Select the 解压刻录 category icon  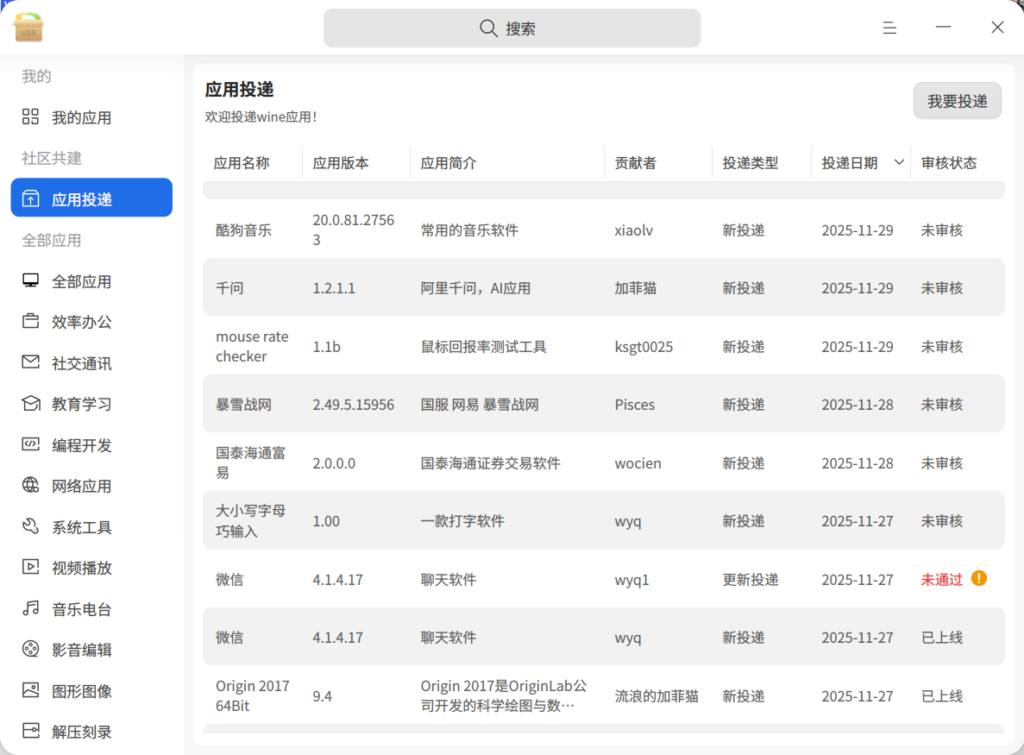click(31, 731)
